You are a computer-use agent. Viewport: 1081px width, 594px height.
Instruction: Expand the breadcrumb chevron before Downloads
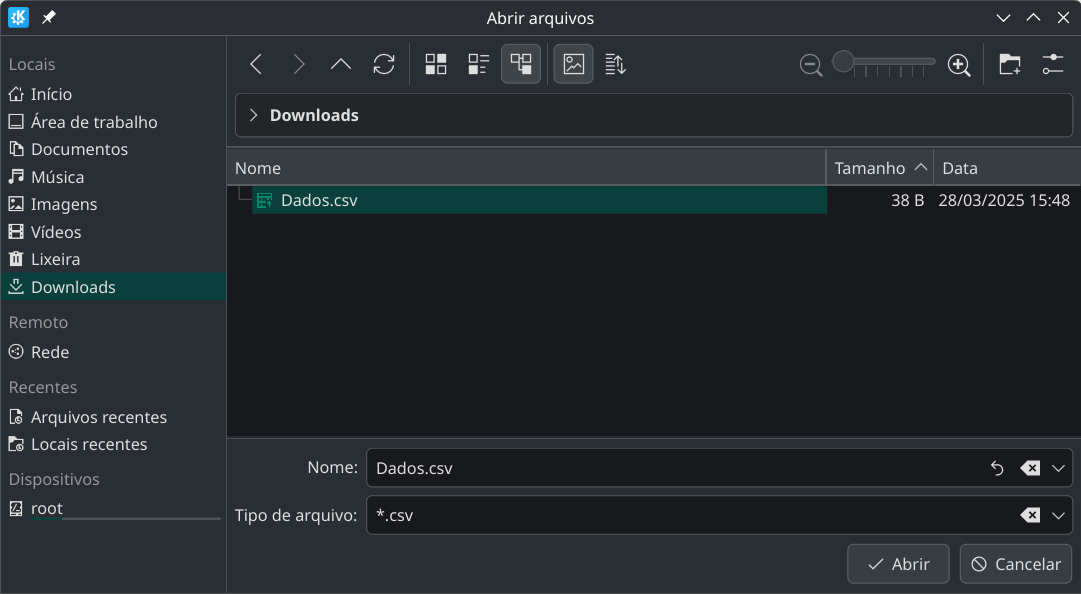[253, 116]
